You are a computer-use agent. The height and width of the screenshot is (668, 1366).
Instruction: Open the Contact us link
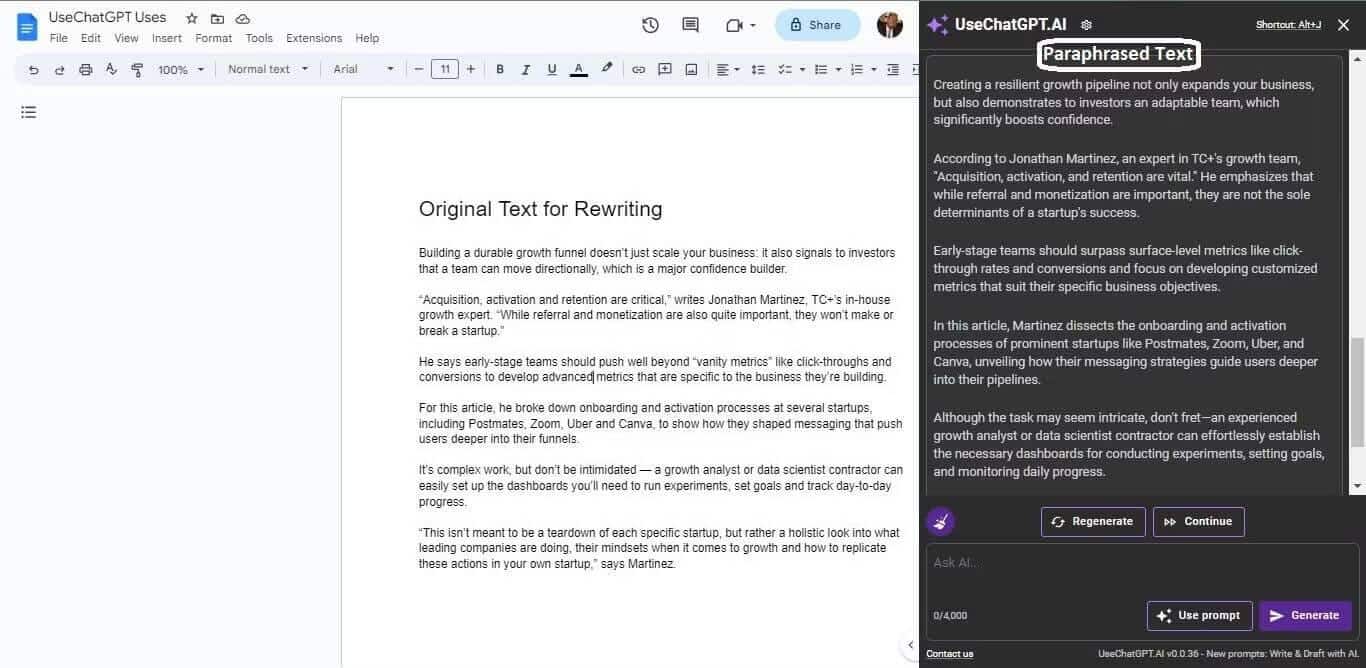pyautogui.click(x=949, y=654)
